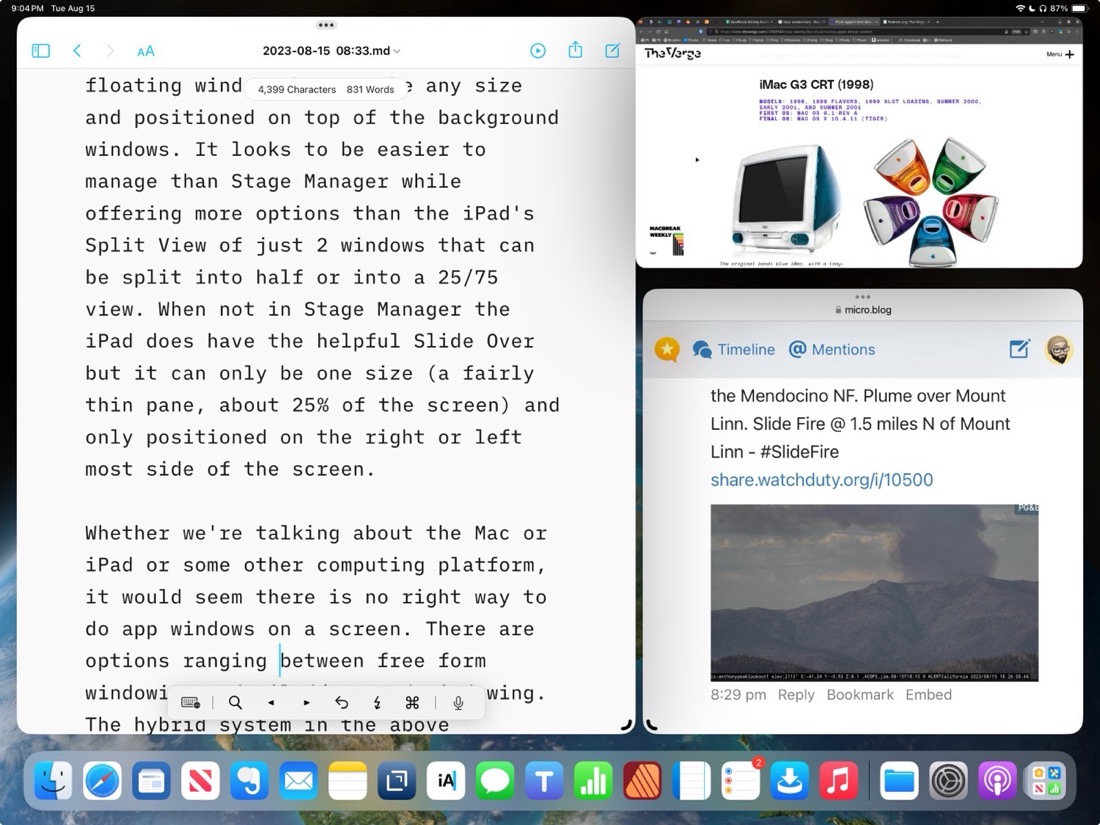Screen dimensions: 1100x825
Task: Tap the share icon in iA Writer toolbar
Action: 575,50
